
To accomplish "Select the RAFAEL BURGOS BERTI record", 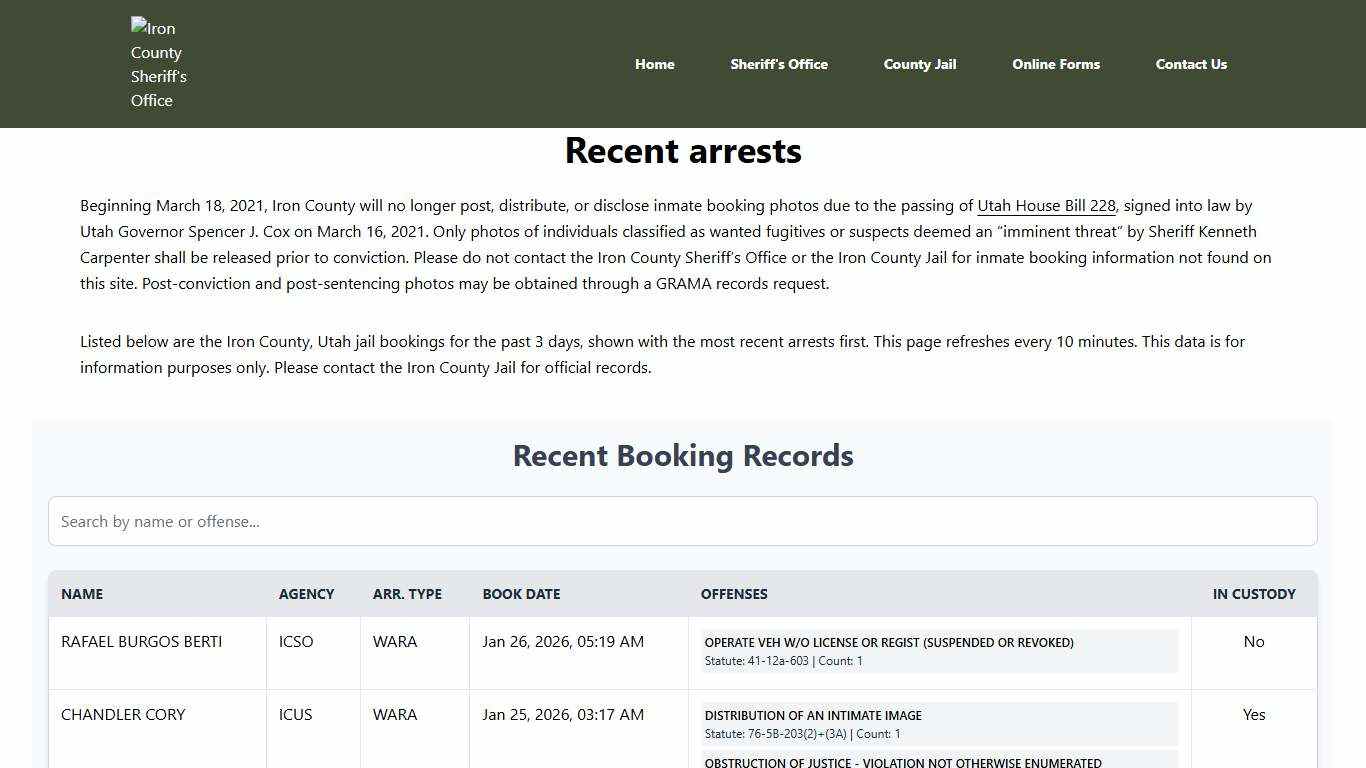I will 141,641.
